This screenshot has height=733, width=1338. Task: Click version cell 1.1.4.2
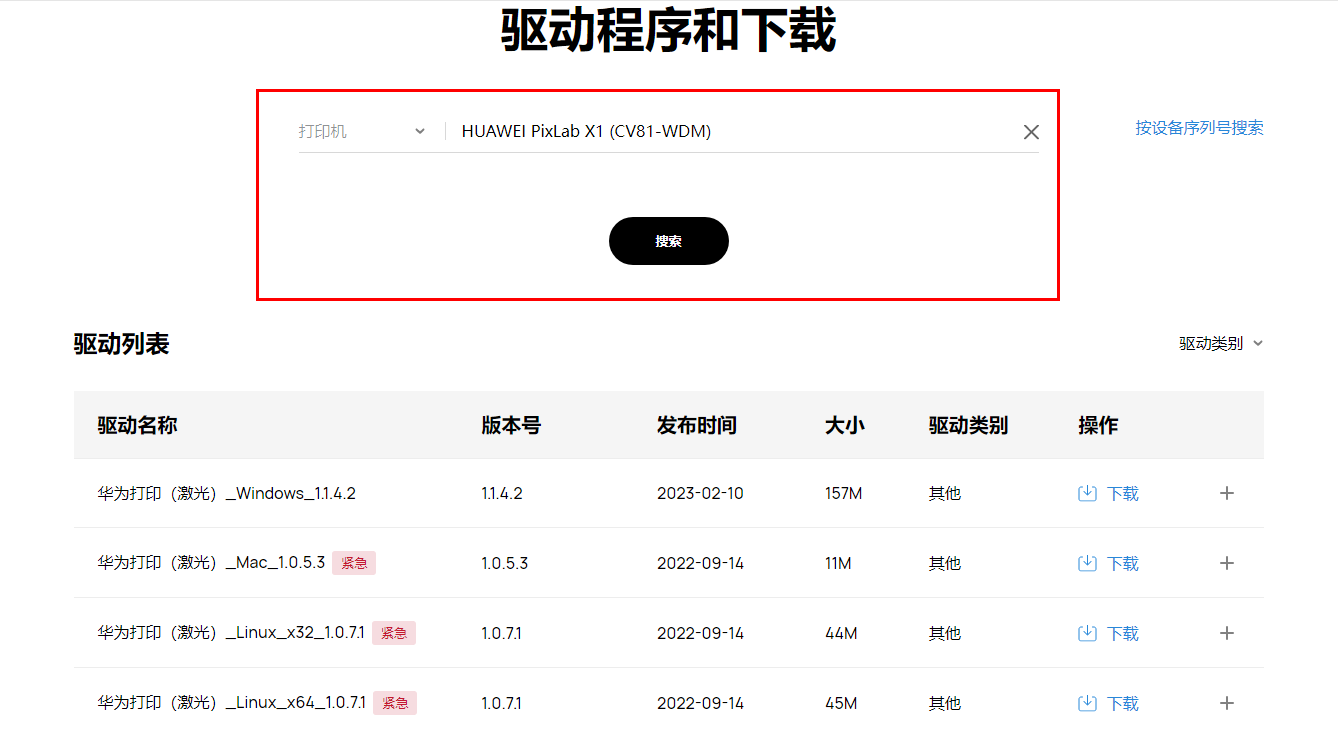click(502, 493)
